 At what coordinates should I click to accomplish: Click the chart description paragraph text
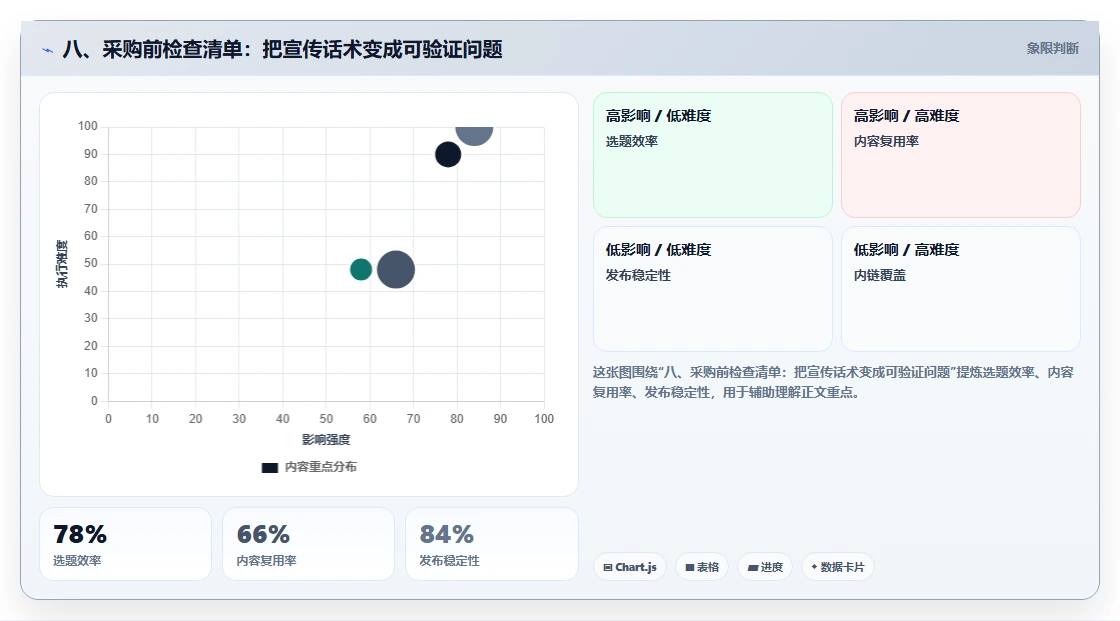(x=833, y=382)
